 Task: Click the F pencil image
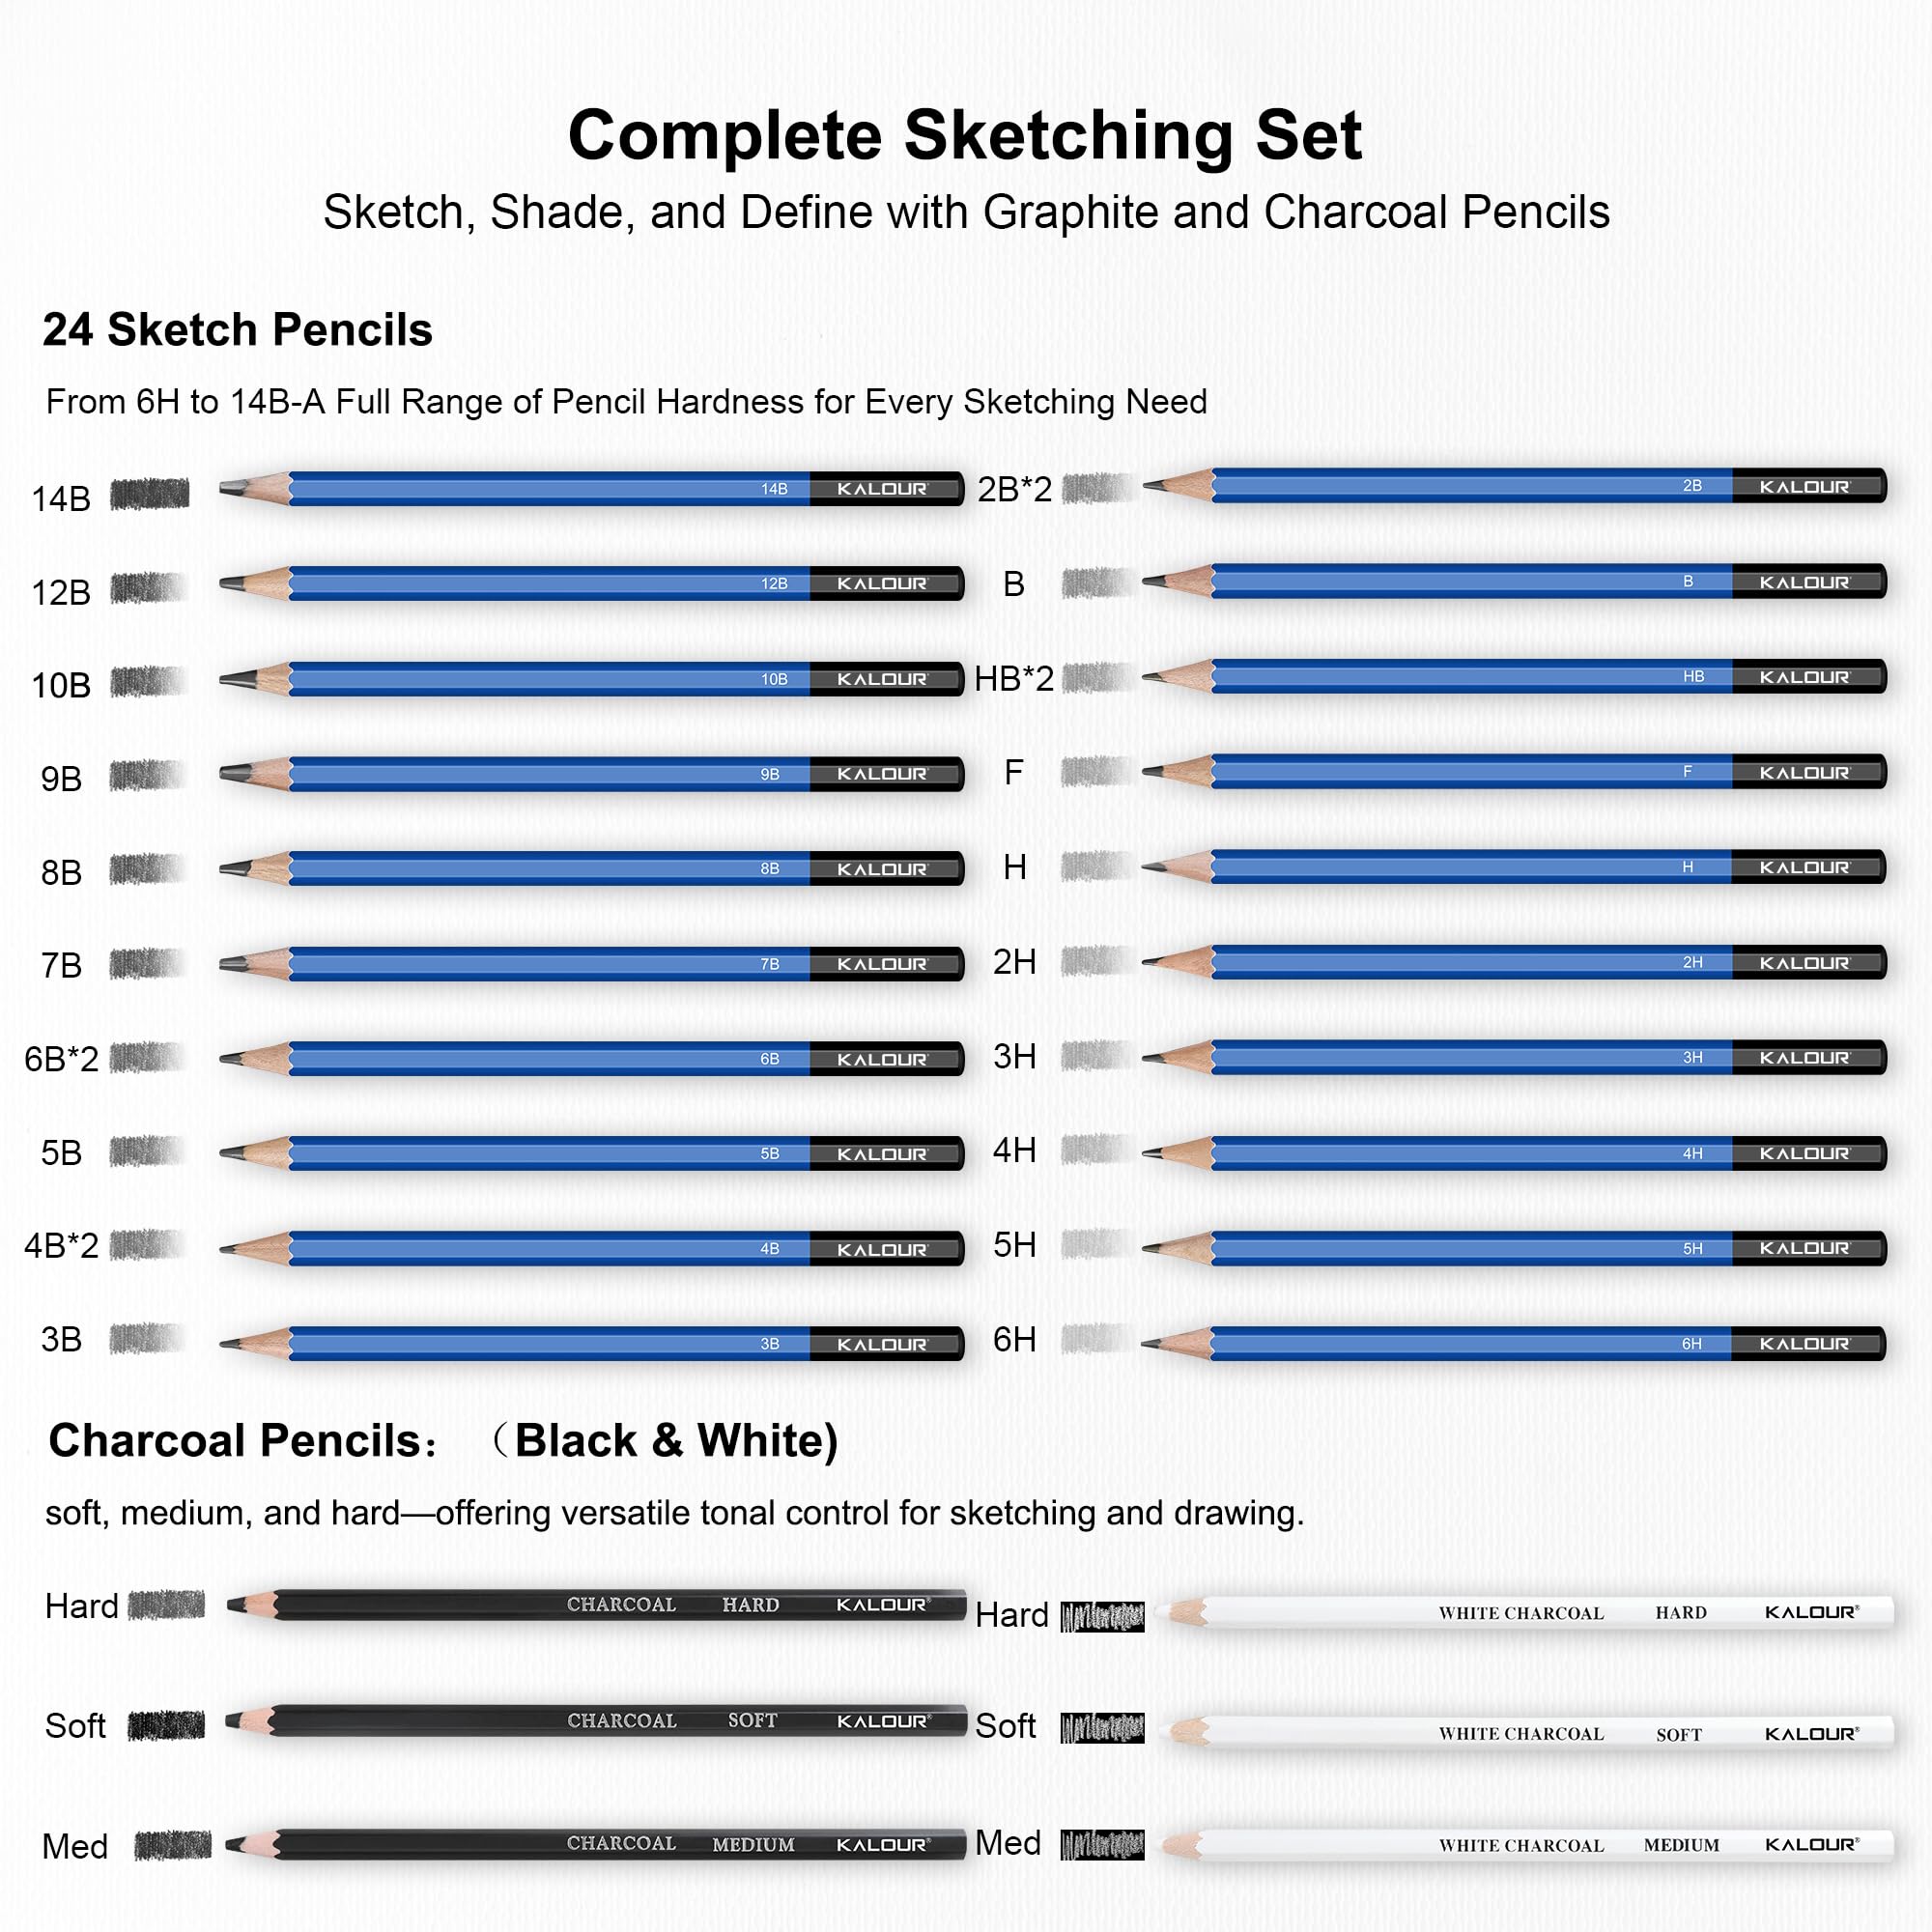pyautogui.click(x=1513, y=772)
